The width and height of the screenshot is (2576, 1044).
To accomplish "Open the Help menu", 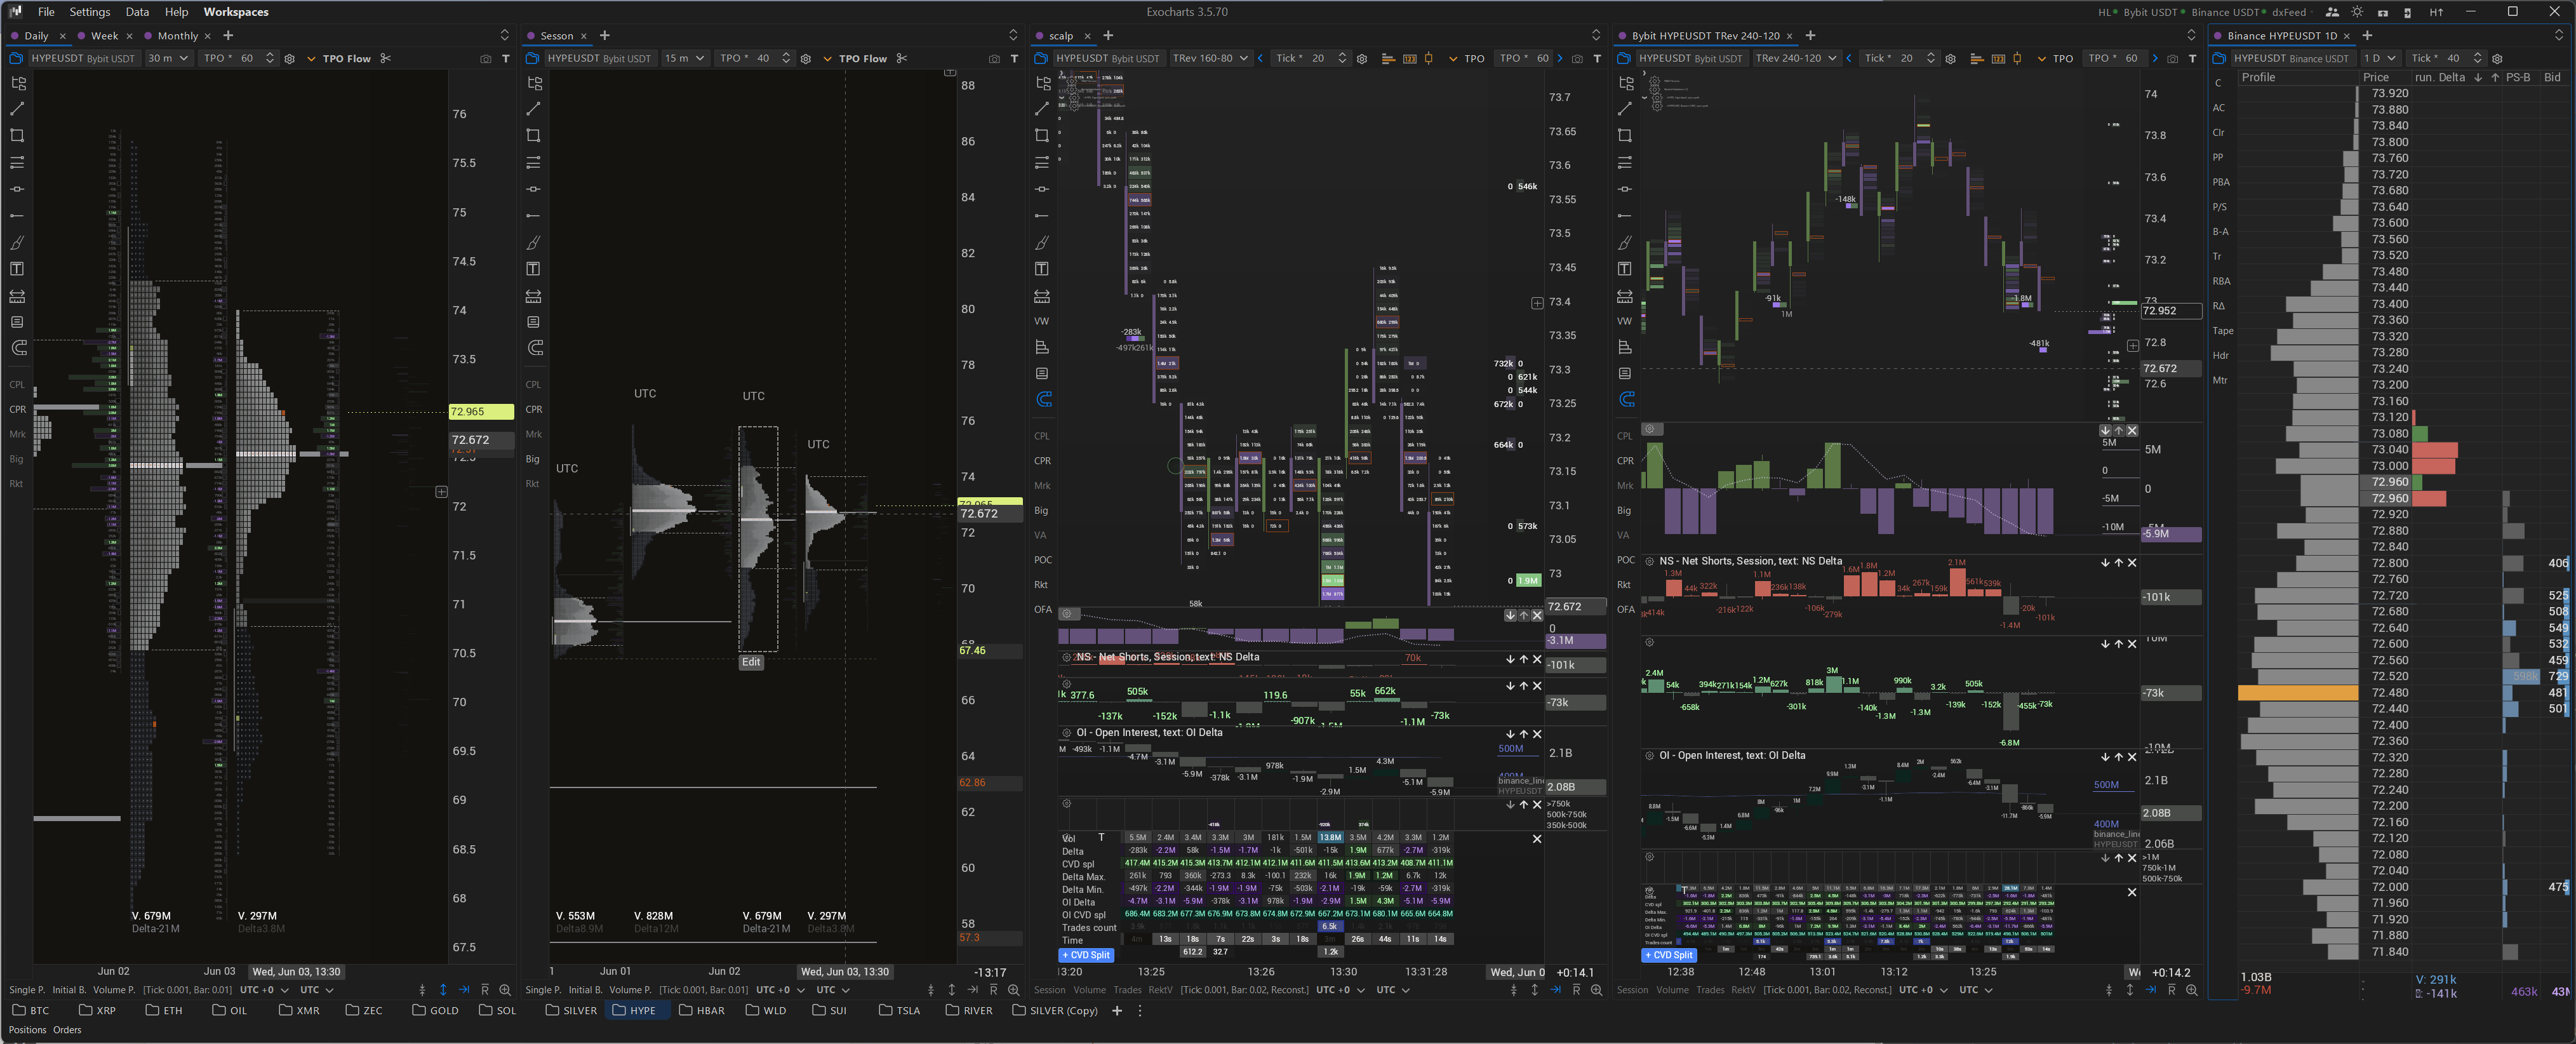I will [176, 12].
